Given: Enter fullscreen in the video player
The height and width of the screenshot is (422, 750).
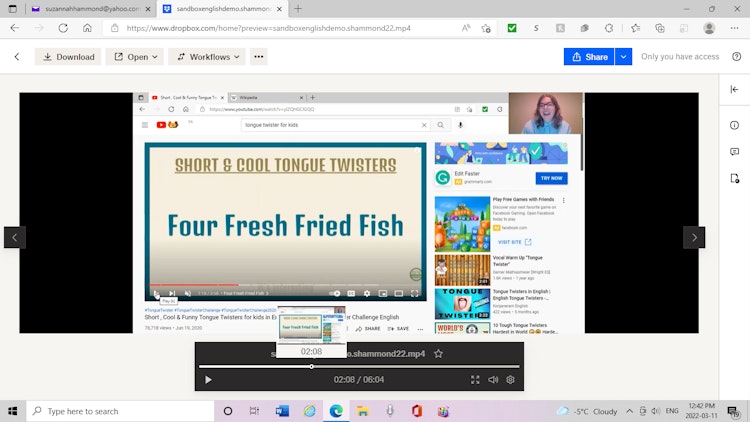Looking at the screenshot, I should pyautogui.click(x=475, y=380).
